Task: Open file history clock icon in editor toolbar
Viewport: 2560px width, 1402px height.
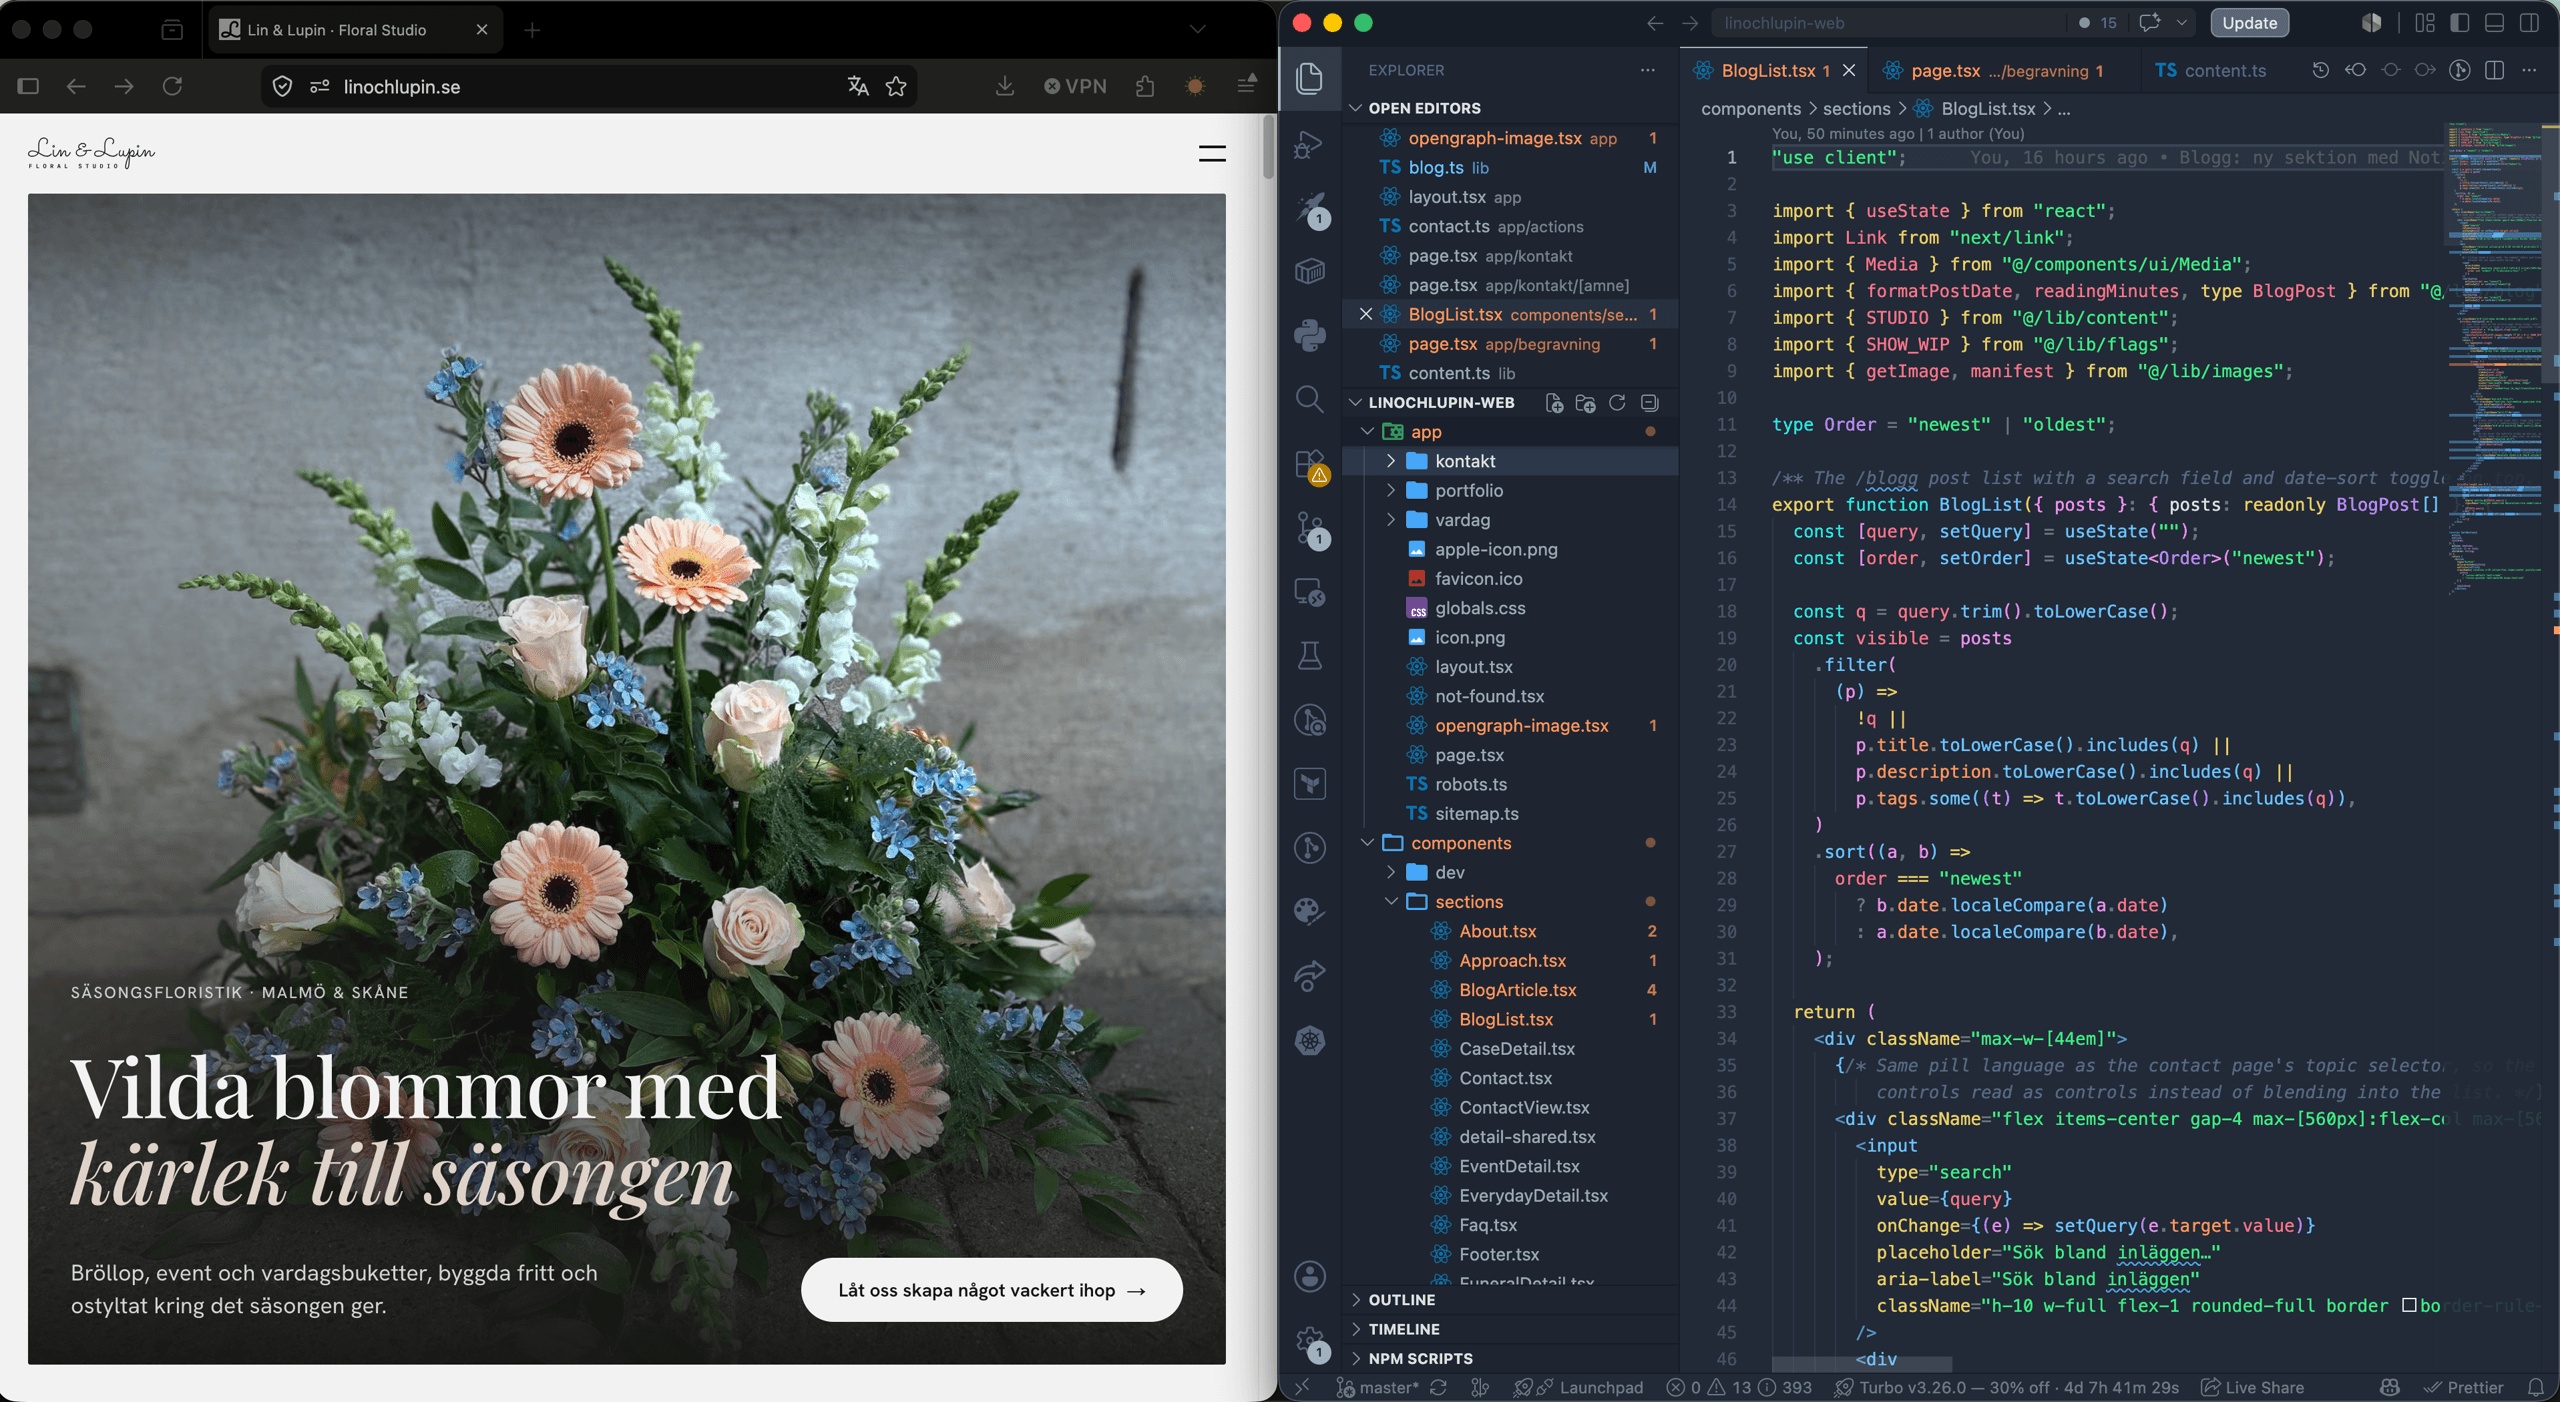Action: (2321, 70)
